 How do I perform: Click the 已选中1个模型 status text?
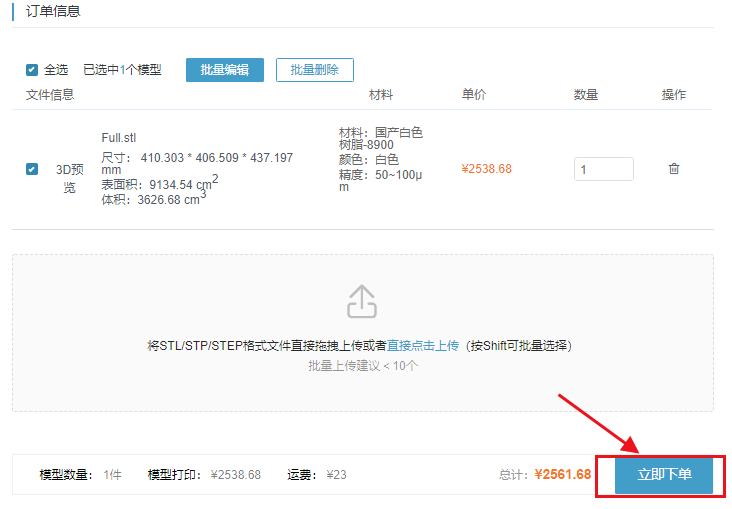[122, 70]
